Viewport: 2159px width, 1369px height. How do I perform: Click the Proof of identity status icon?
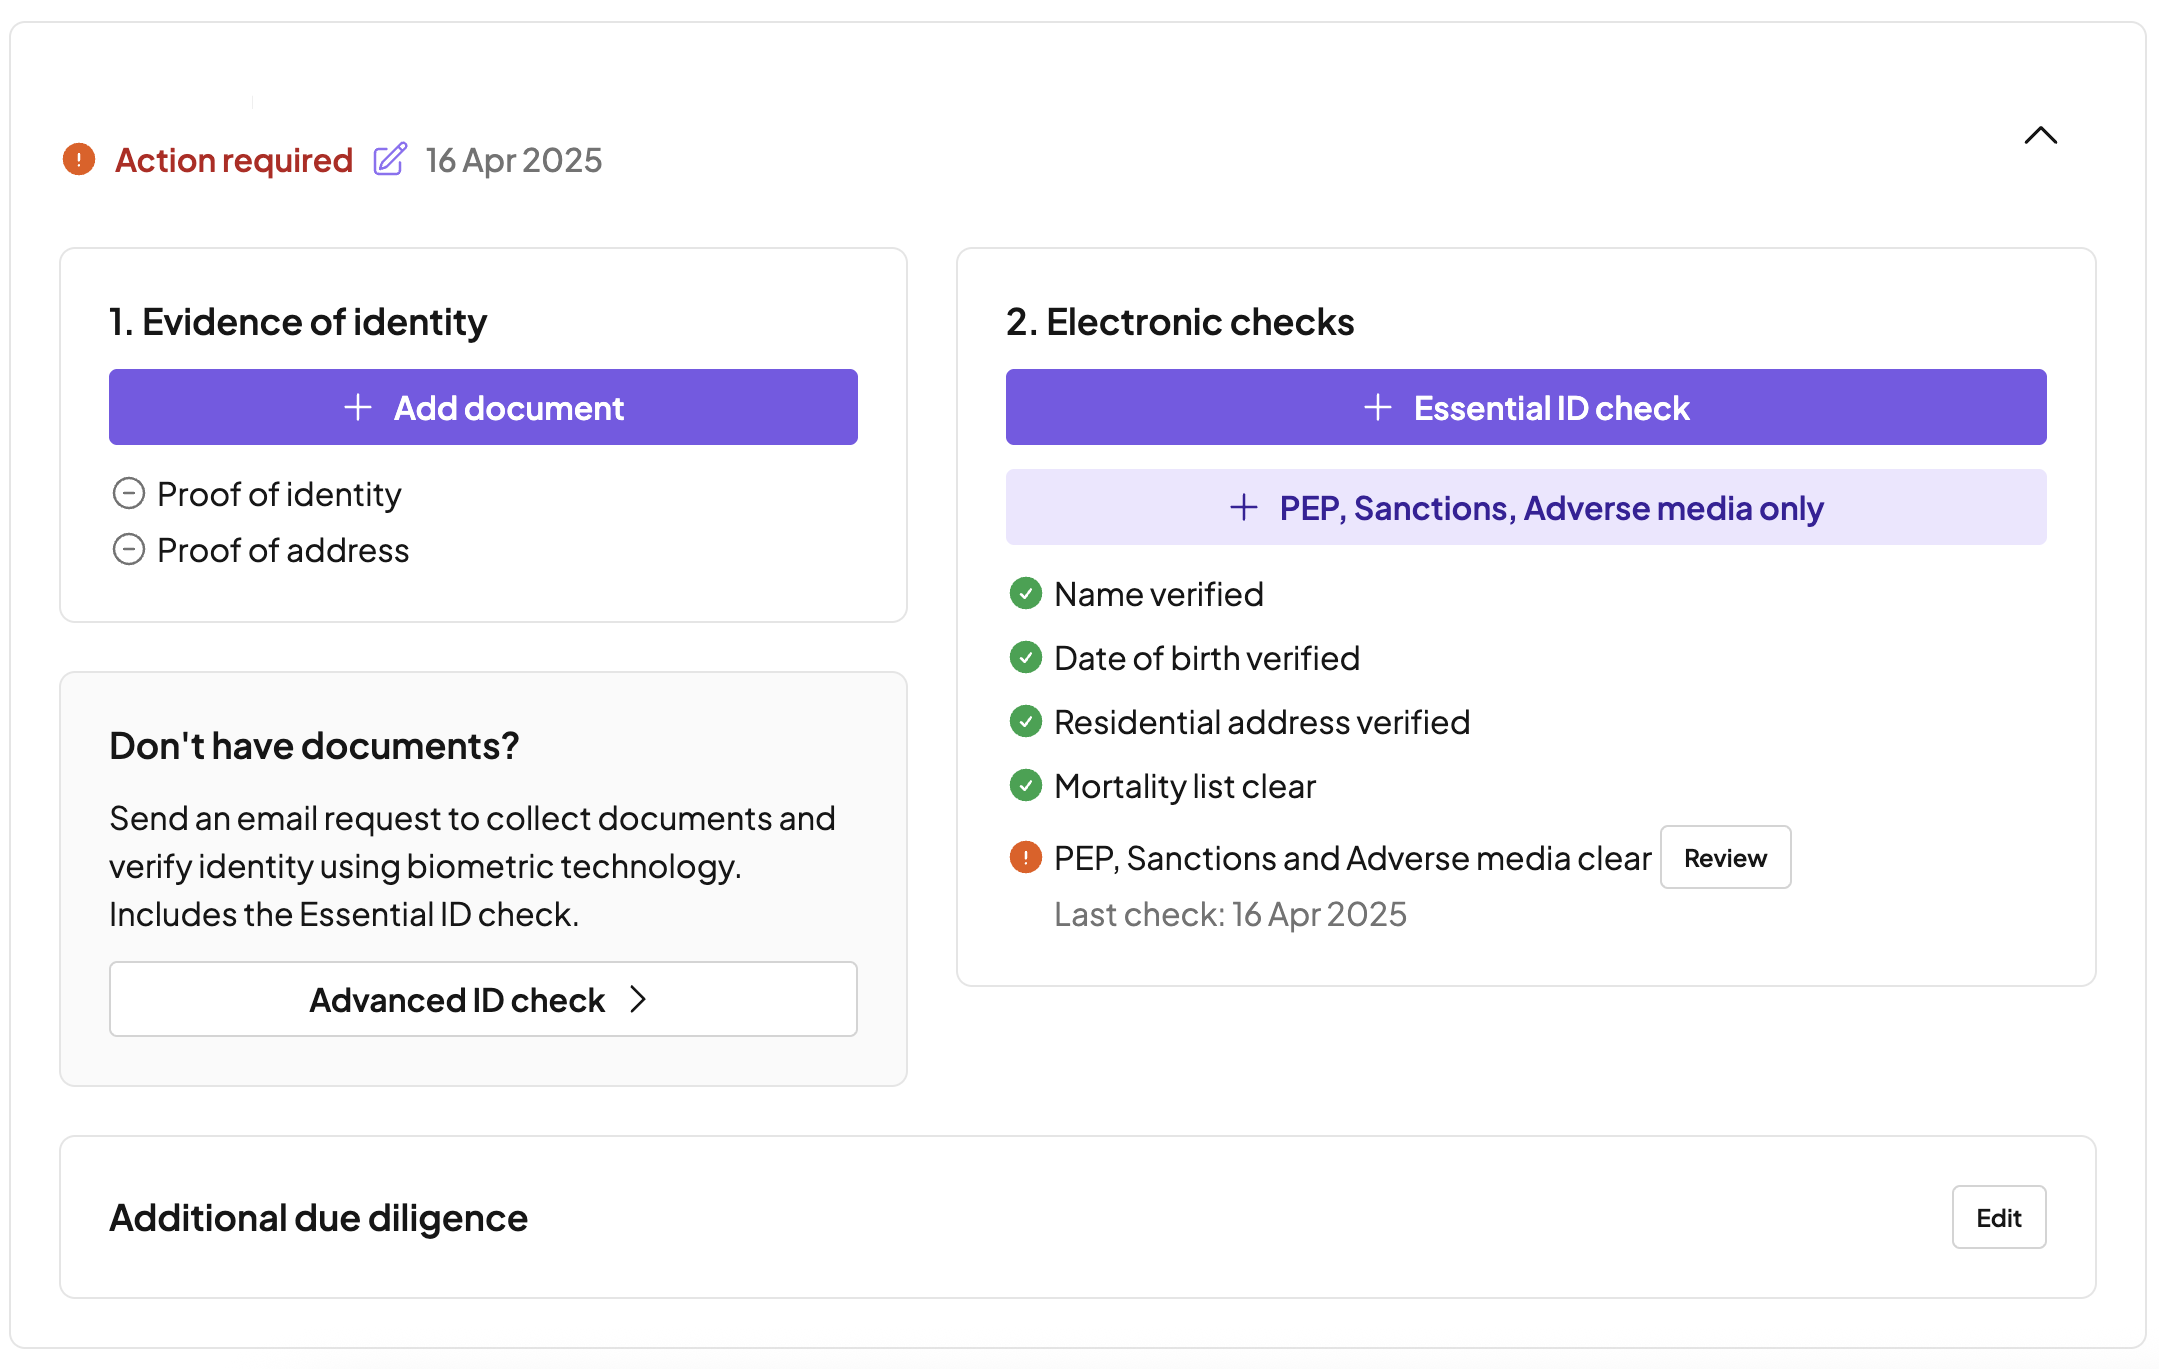click(x=129, y=494)
